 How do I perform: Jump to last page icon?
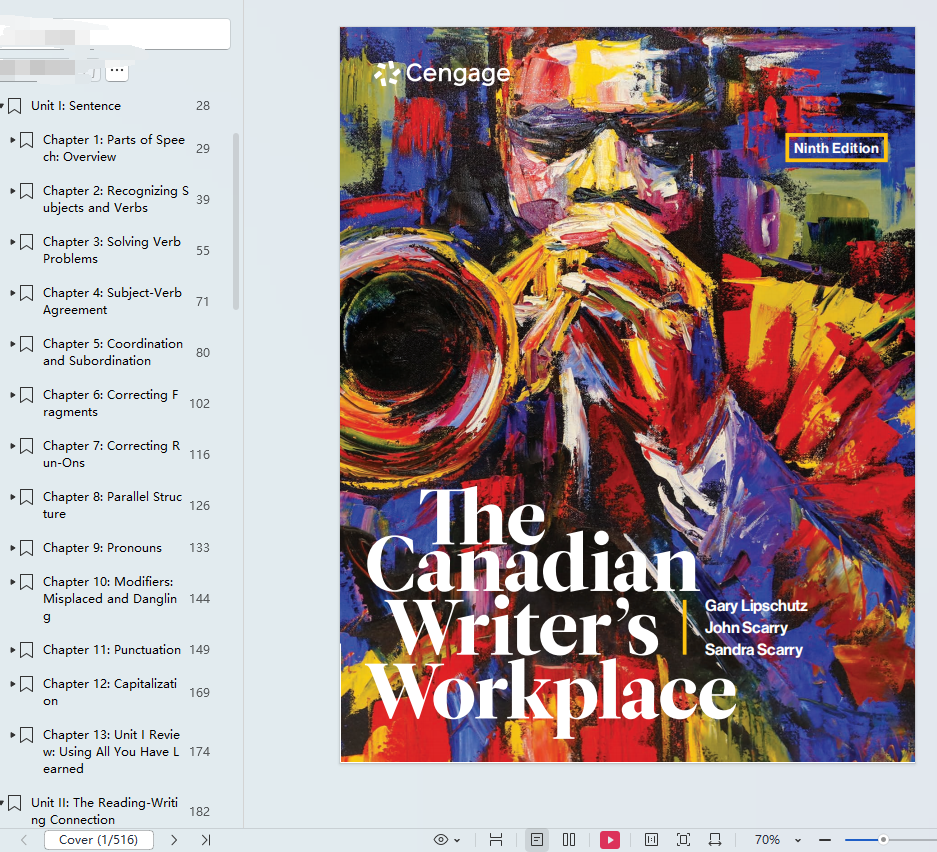[206, 839]
